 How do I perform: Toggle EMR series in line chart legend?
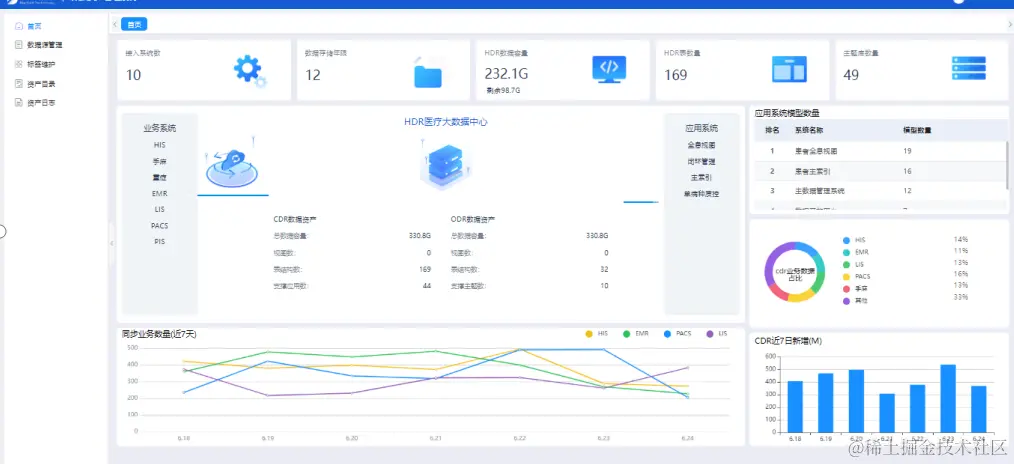pos(636,333)
